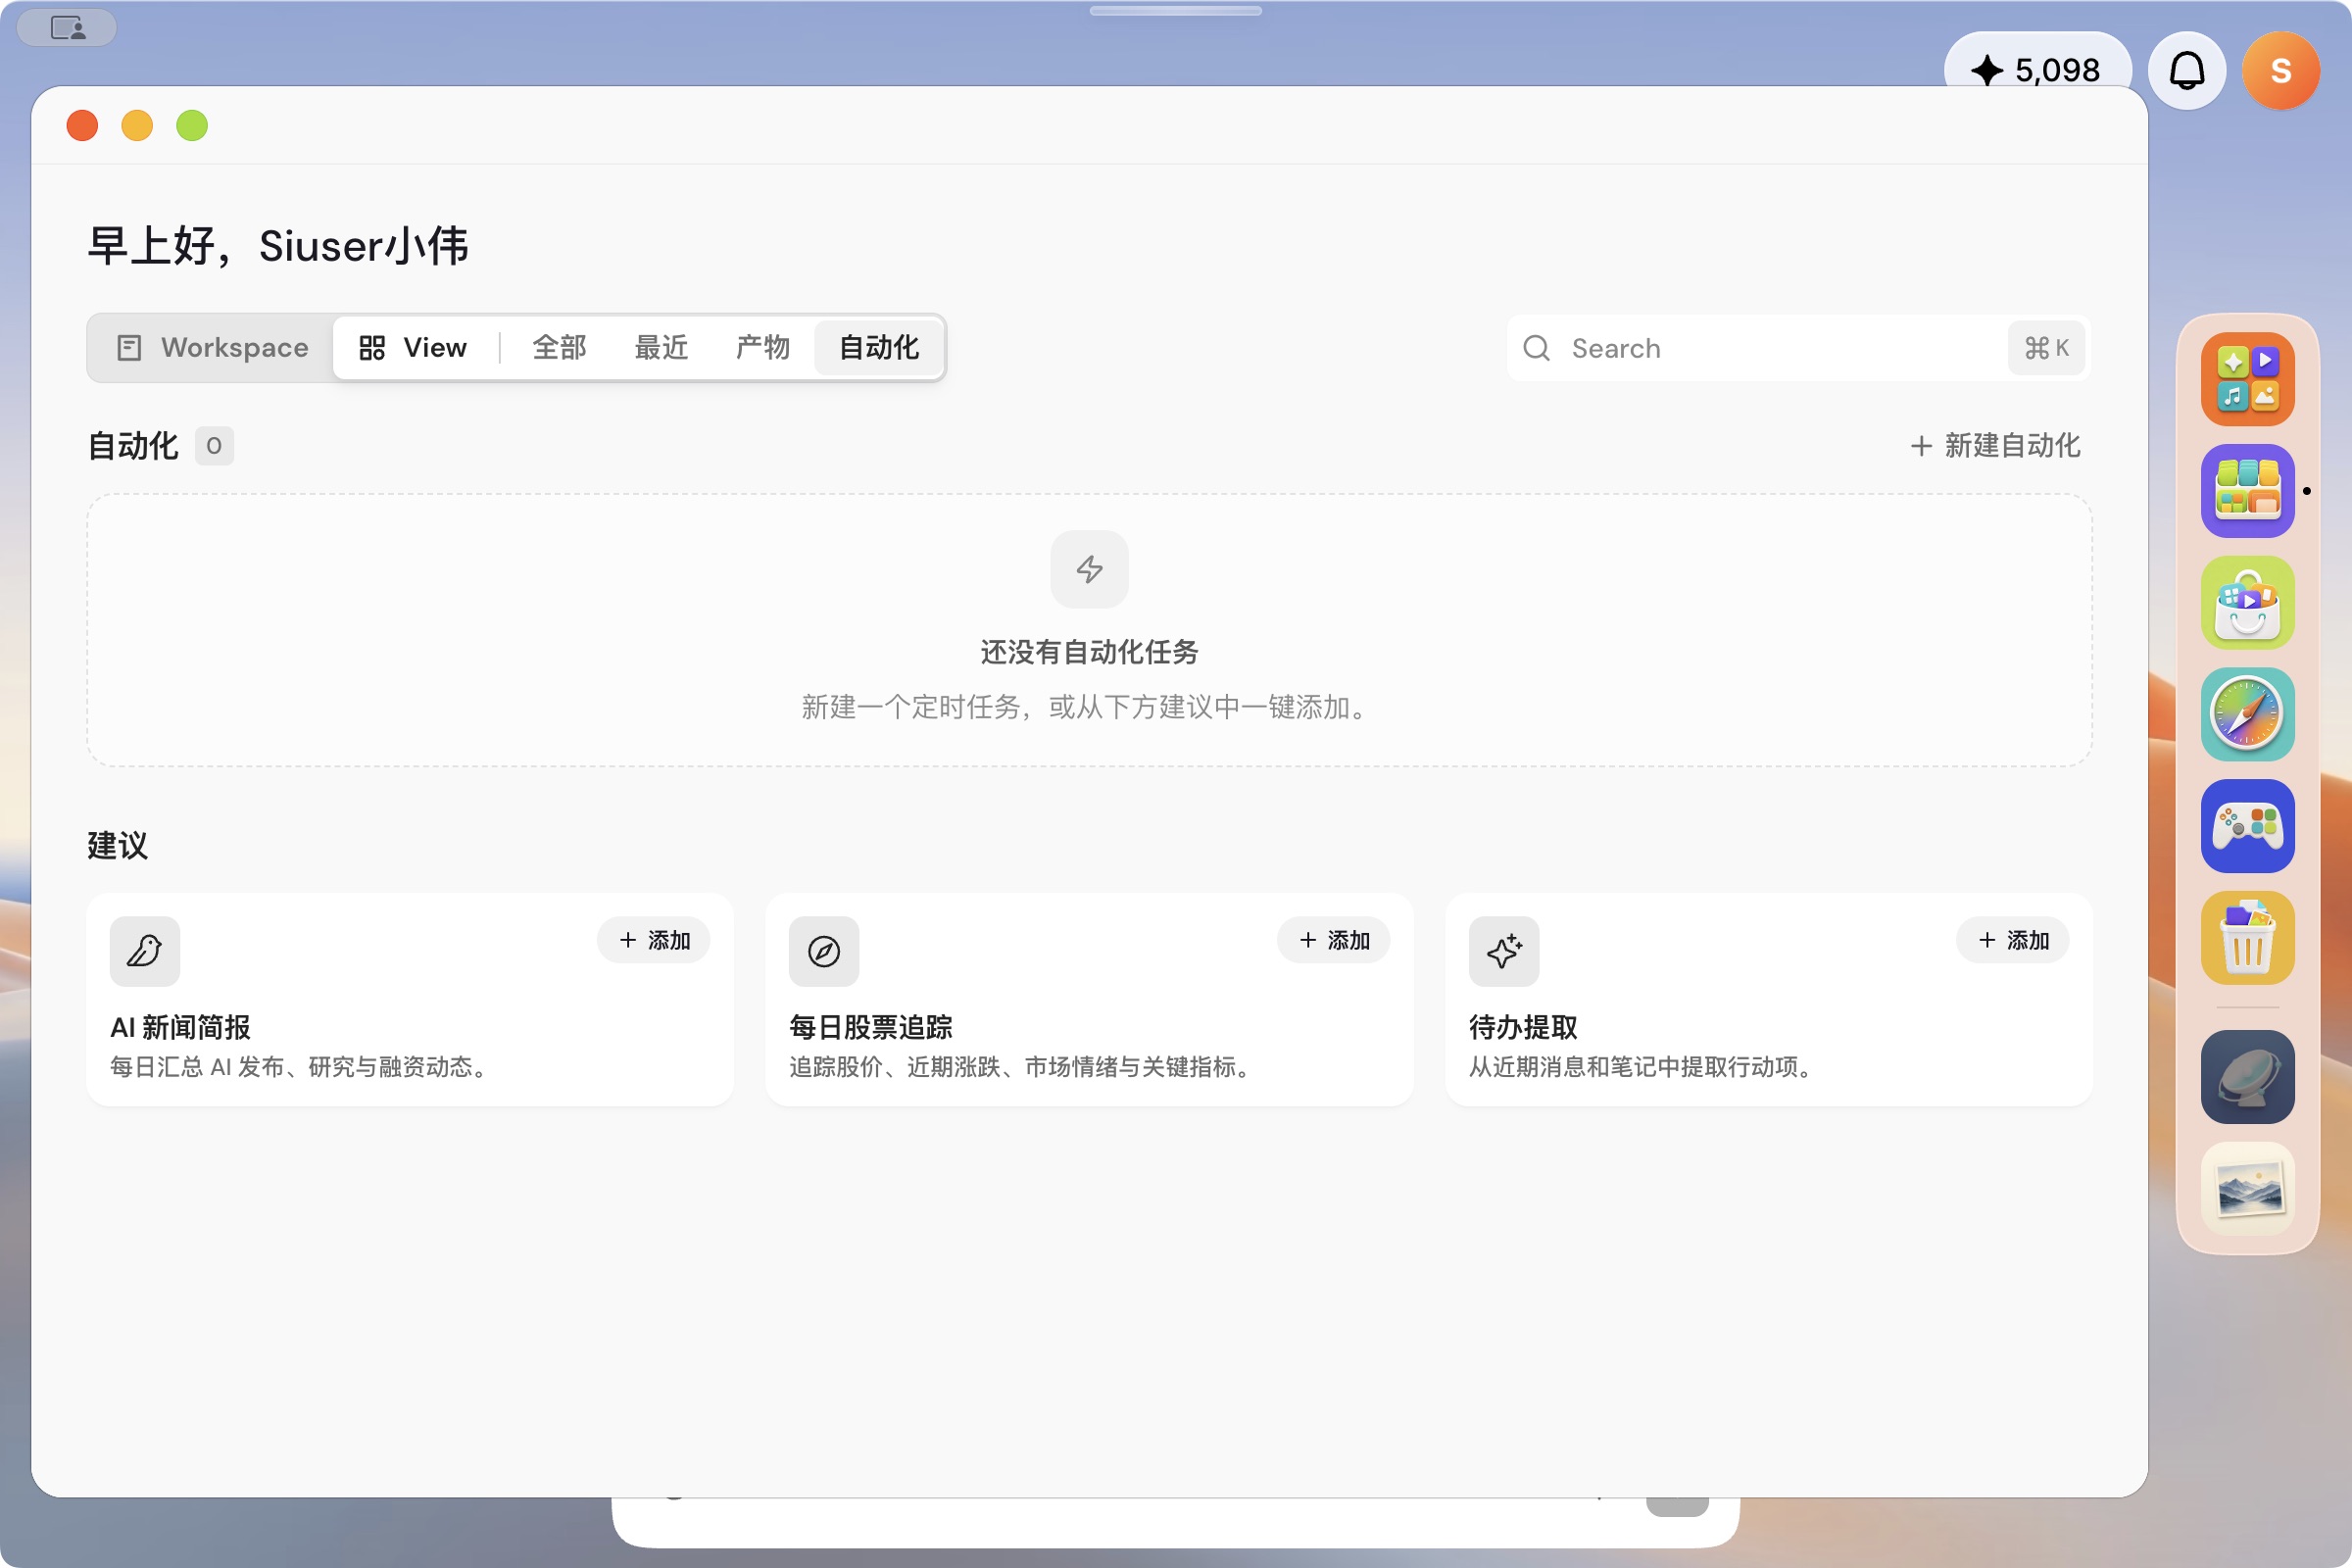Open the blue game controller app
This screenshot has width=2352, height=1568.
coord(2247,826)
